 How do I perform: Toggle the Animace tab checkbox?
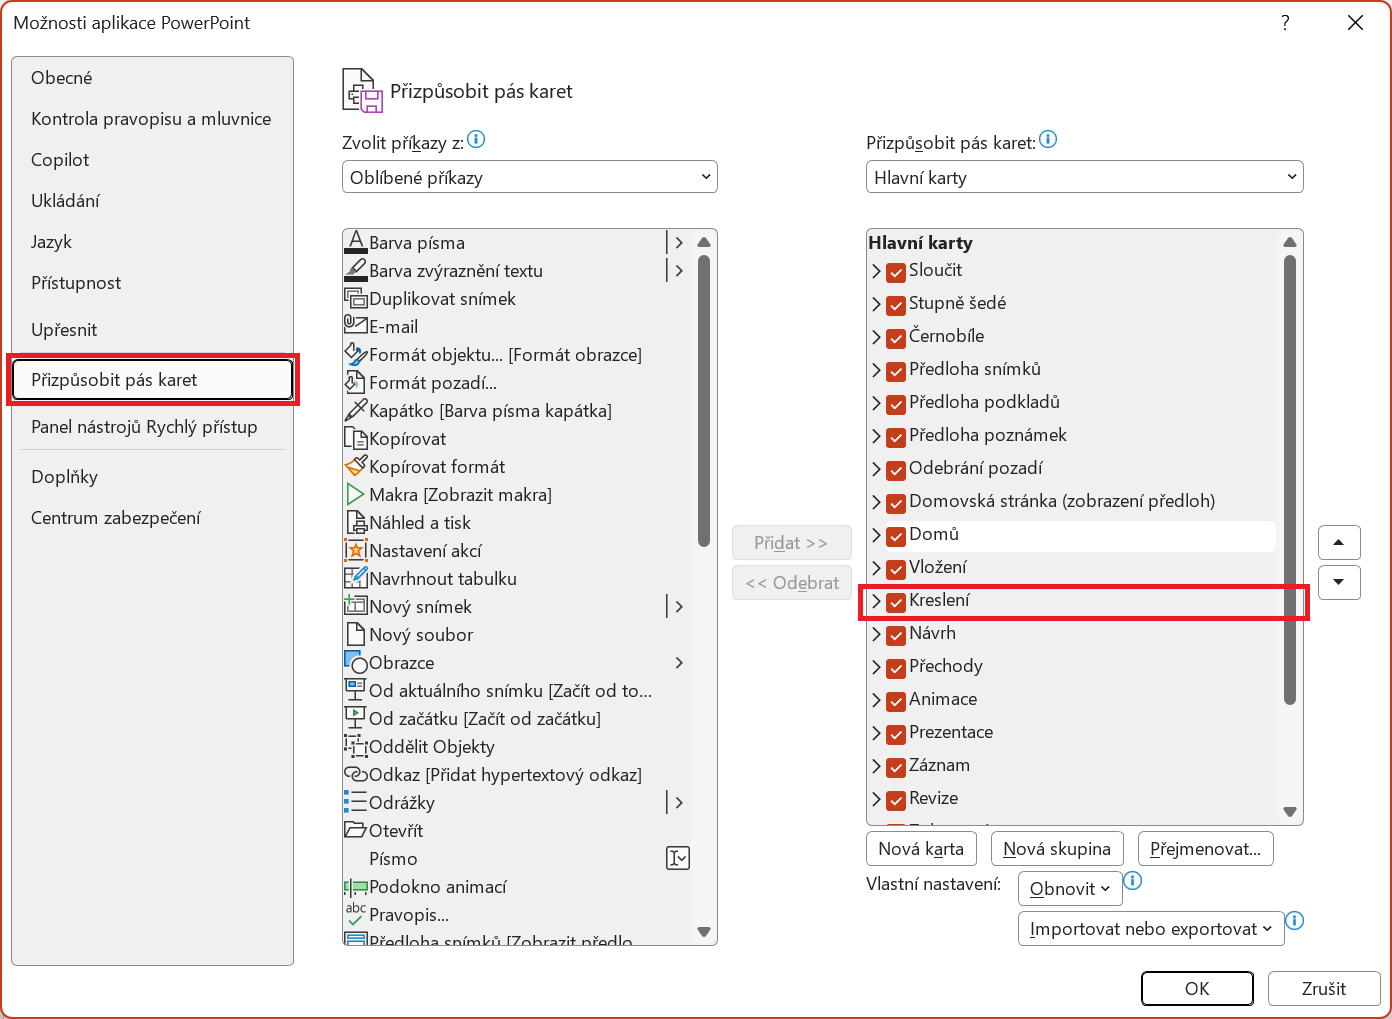click(x=896, y=700)
